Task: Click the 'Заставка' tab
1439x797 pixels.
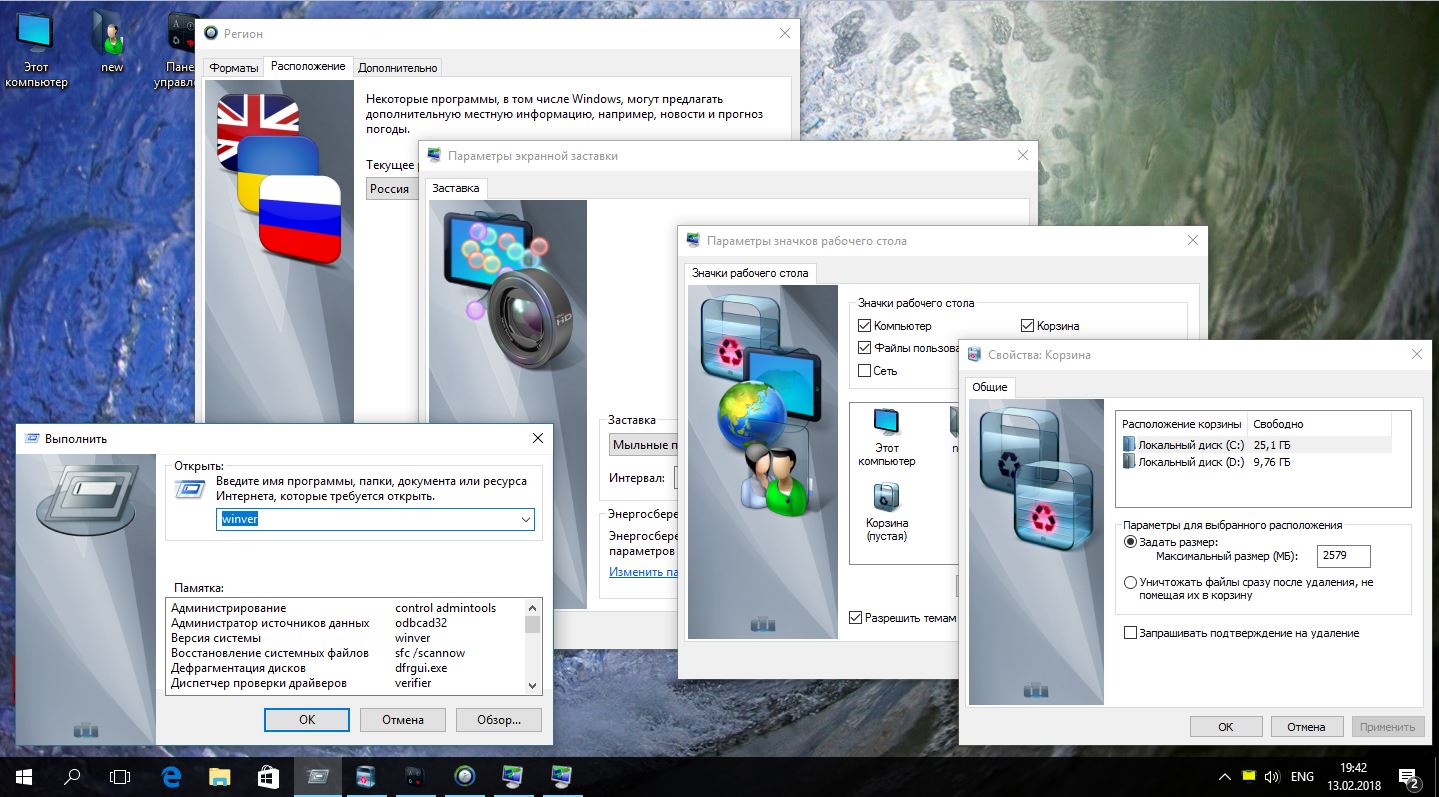Action: tap(456, 188)
